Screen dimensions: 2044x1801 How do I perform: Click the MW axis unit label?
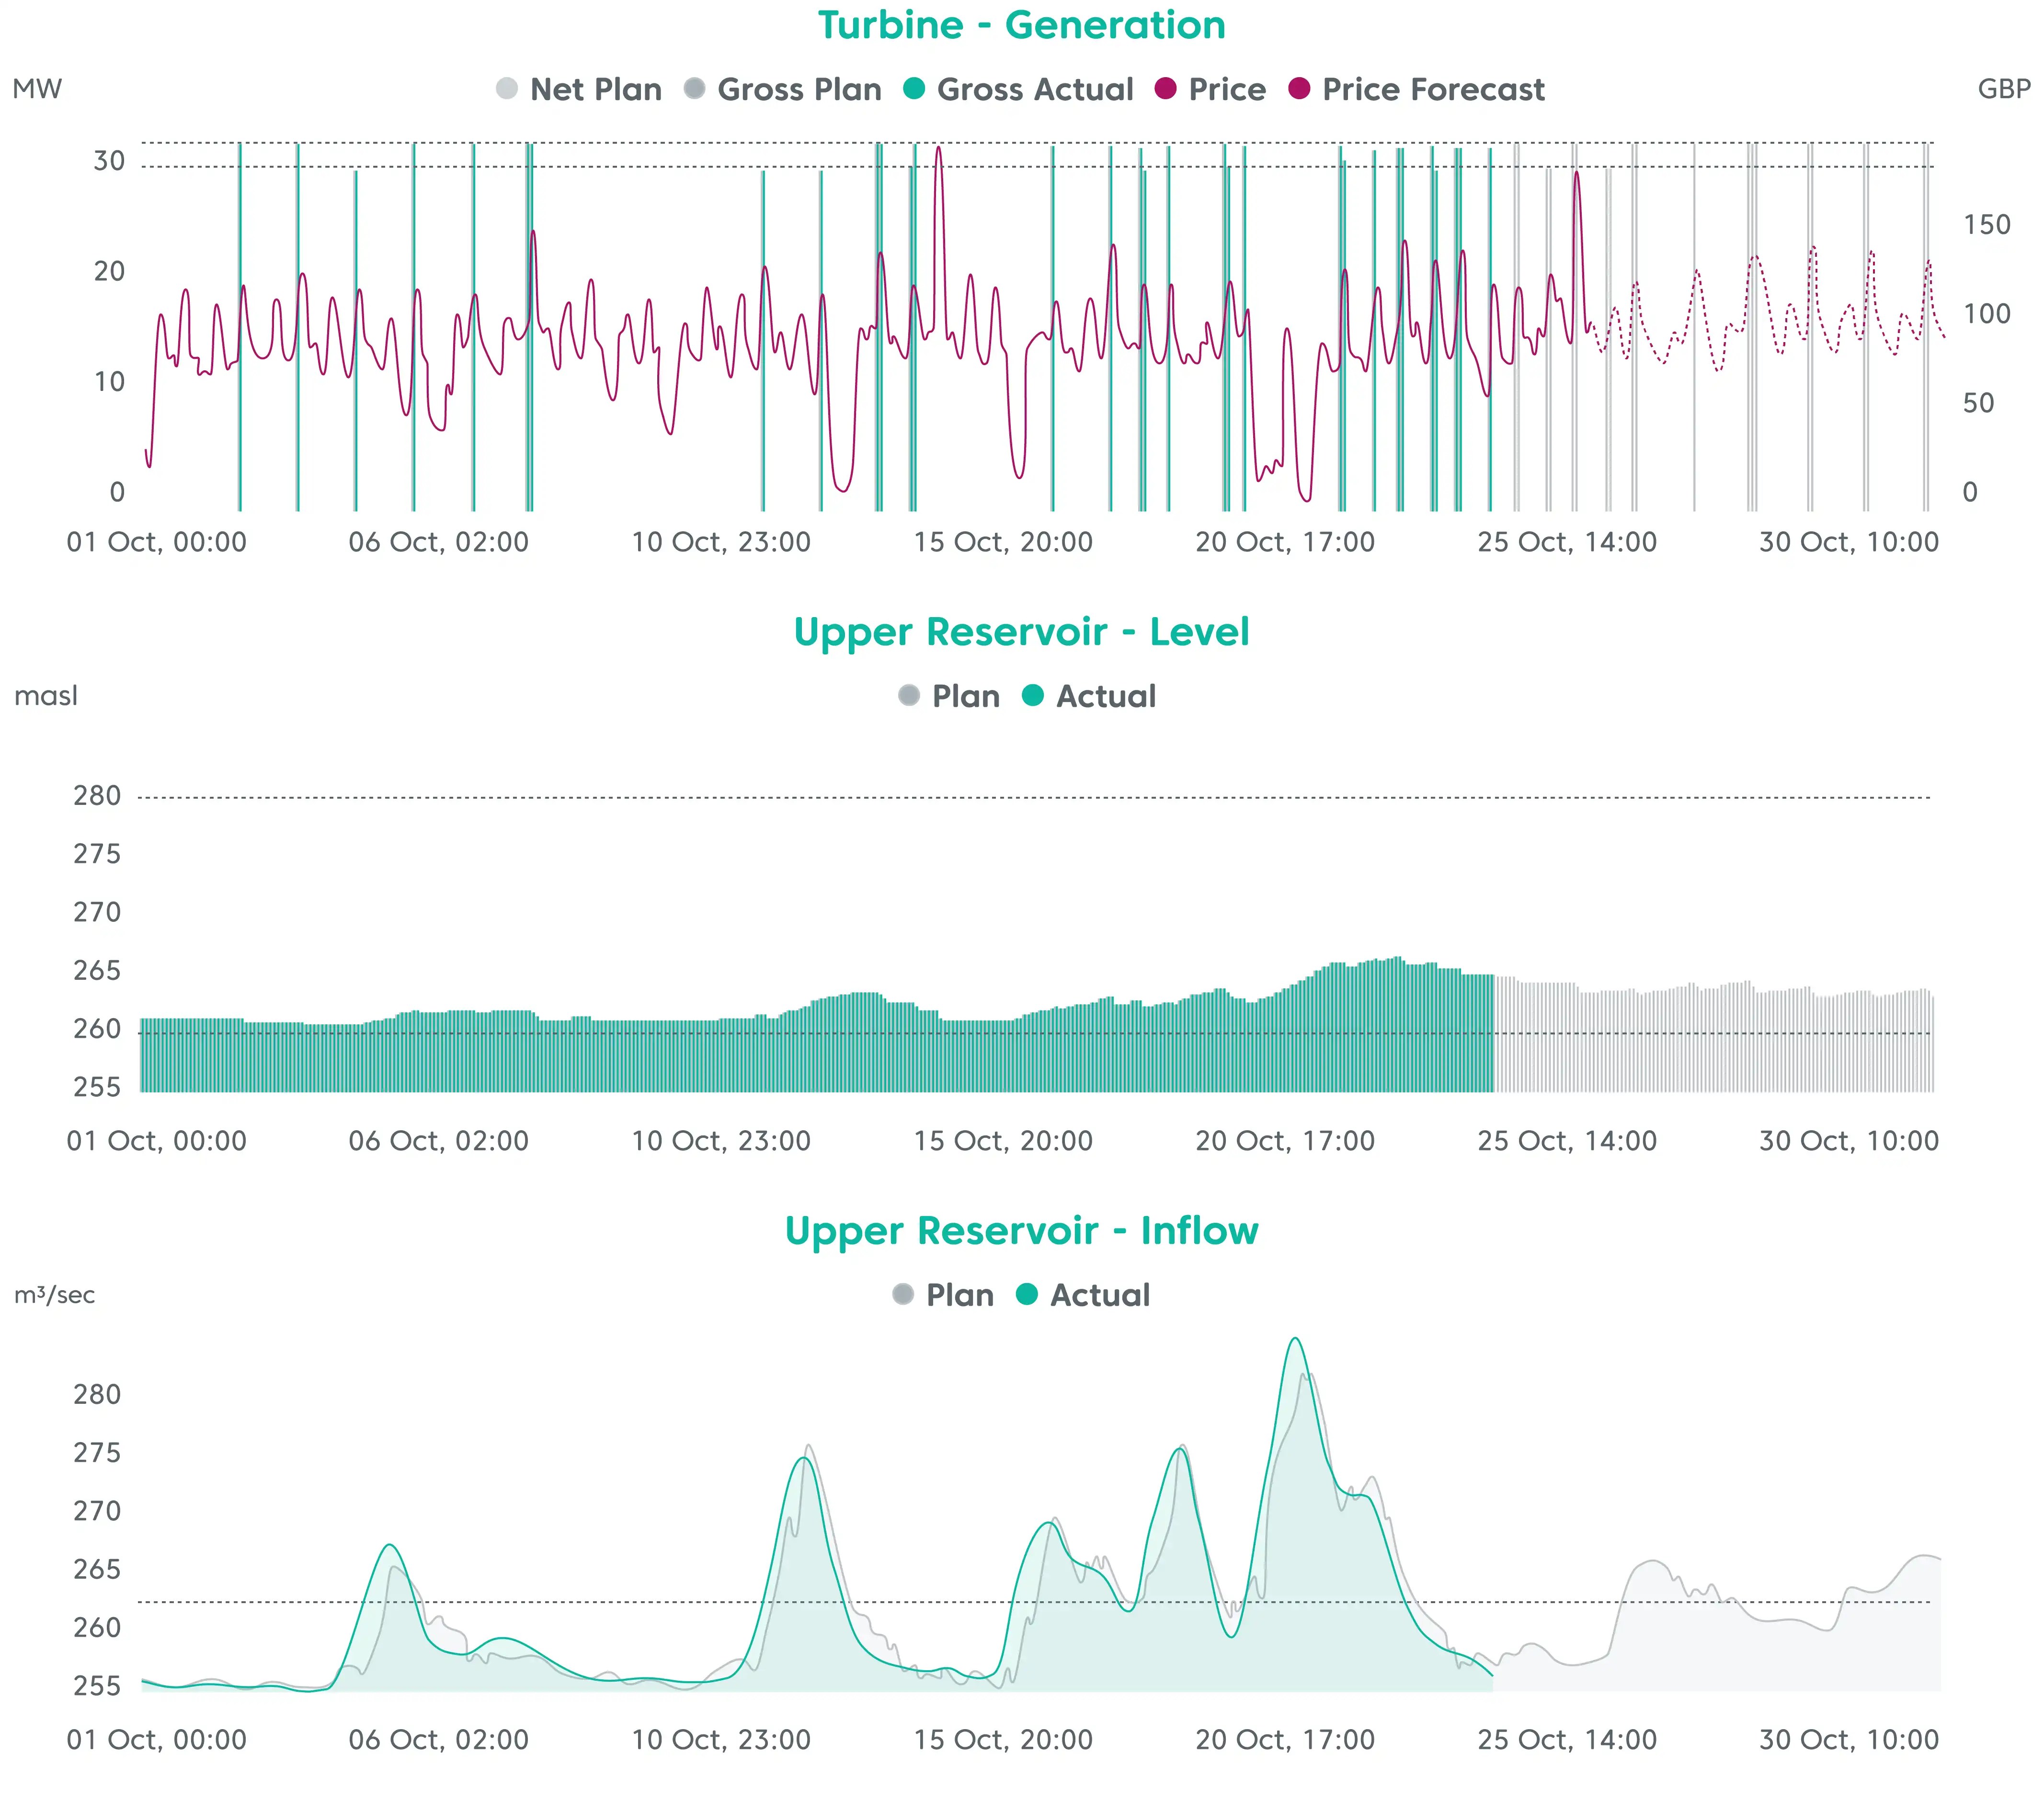[37, 89]
